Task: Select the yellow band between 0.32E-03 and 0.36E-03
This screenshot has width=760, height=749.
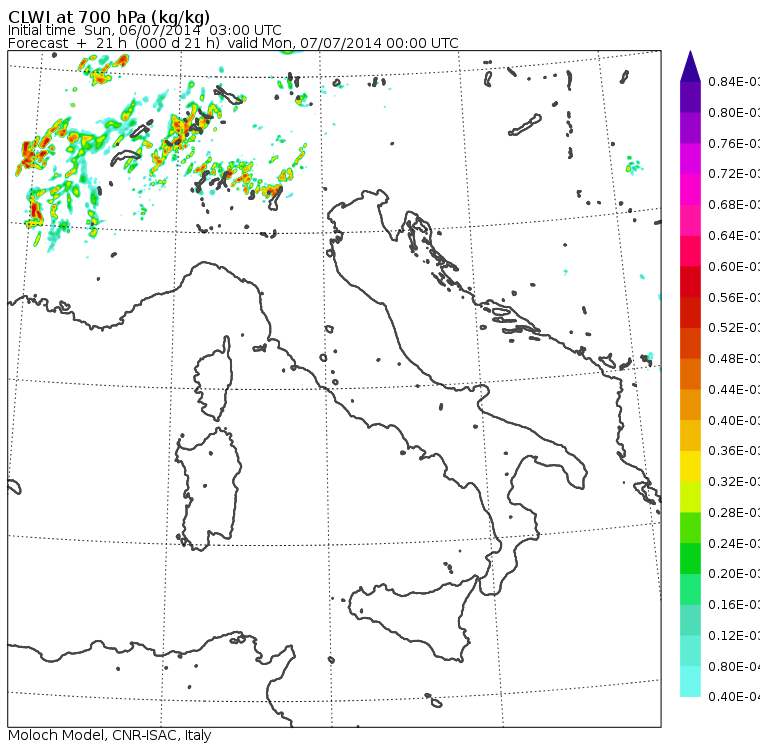Action: tap(690, 466)
